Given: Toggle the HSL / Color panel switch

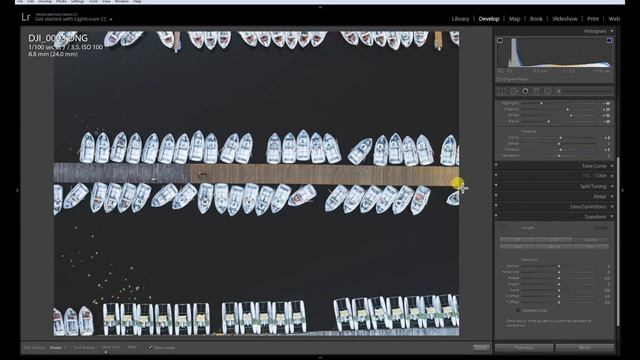Looking at the screenshot, I should click(x=497, y=175).
